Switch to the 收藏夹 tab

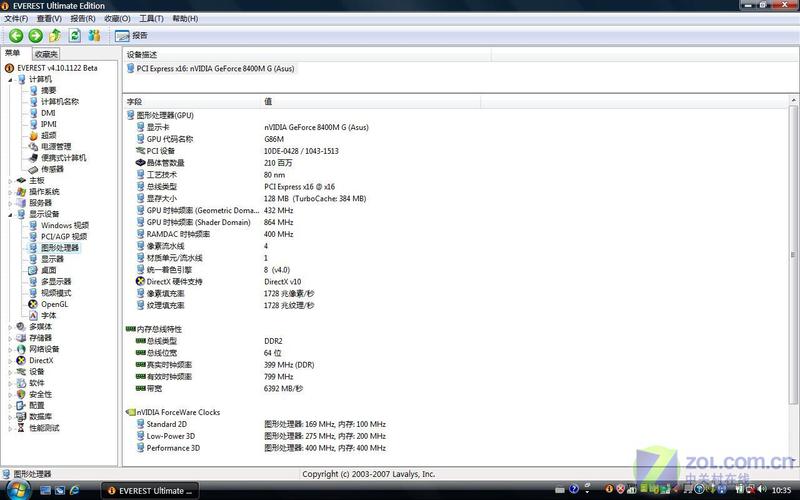click(46, 54)
